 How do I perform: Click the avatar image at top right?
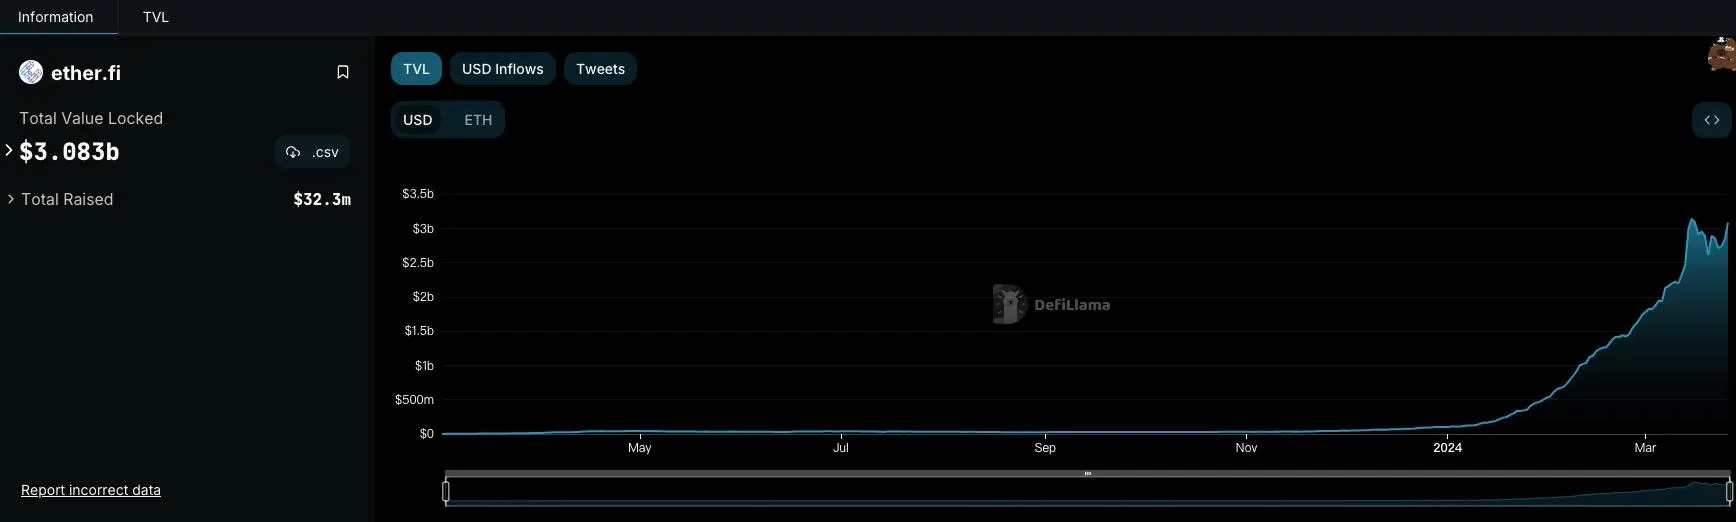1722,54
